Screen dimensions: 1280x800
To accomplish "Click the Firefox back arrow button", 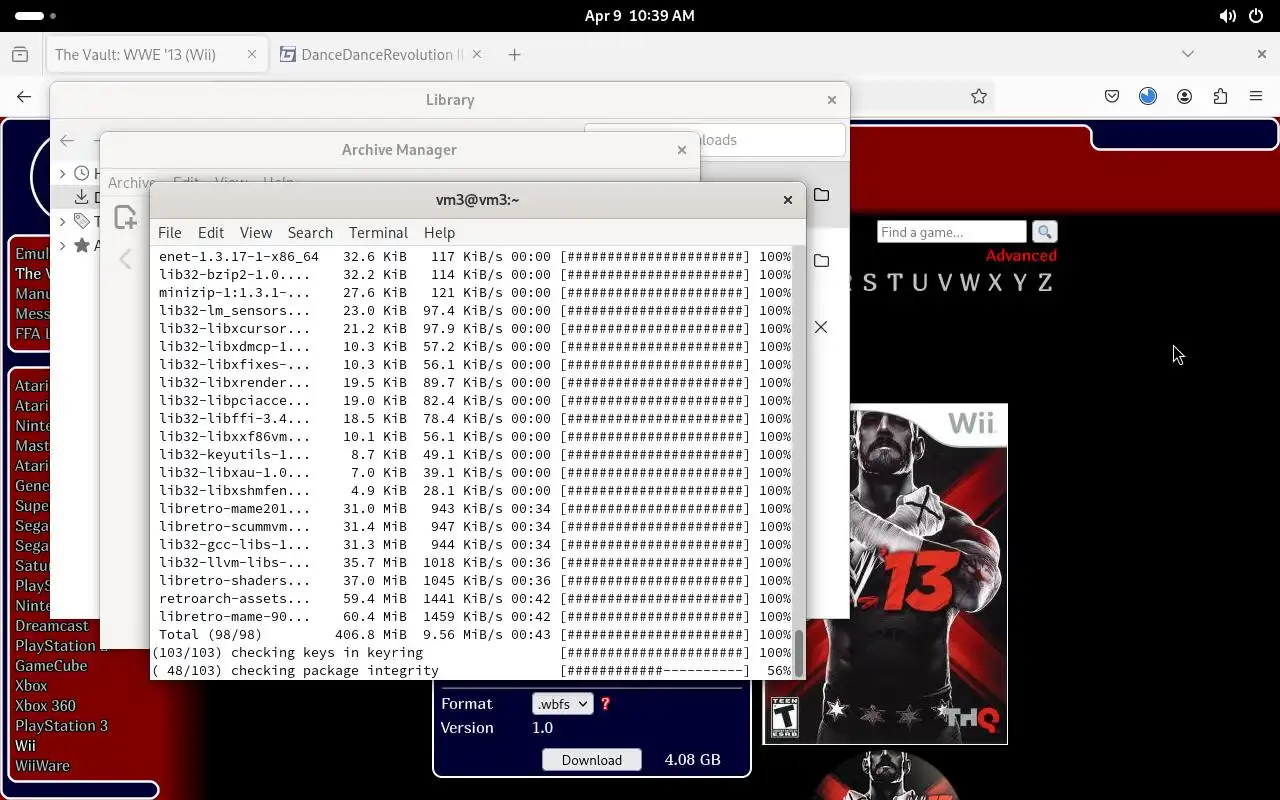I will click(24, 97).
